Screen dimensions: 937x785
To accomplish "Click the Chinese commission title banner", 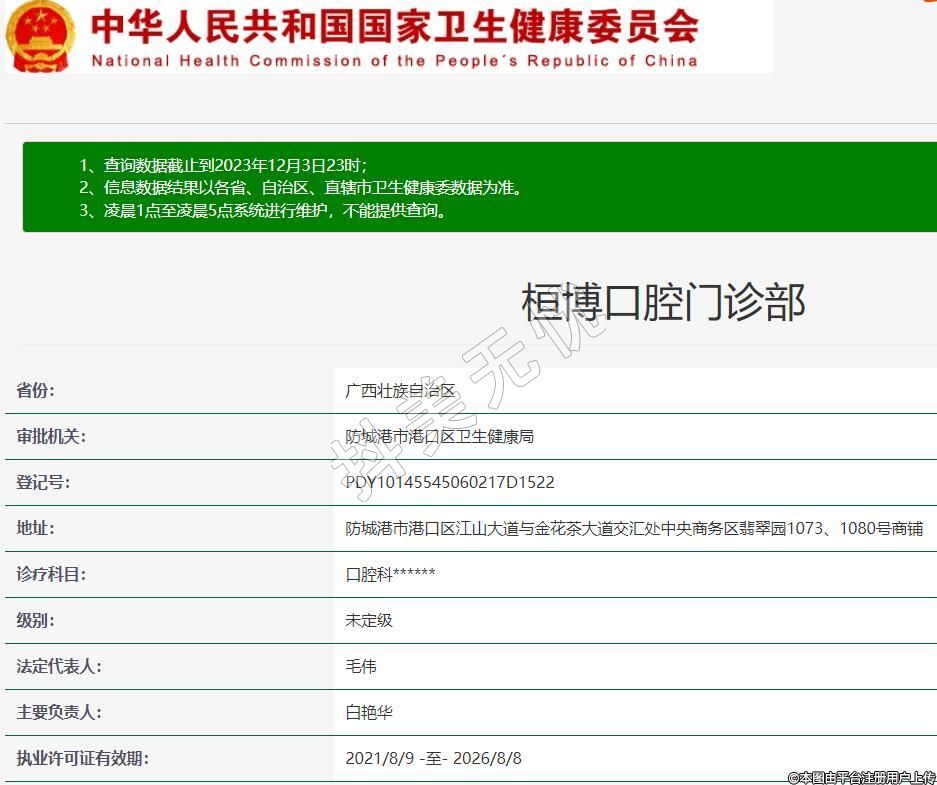I will click(394, 27).
